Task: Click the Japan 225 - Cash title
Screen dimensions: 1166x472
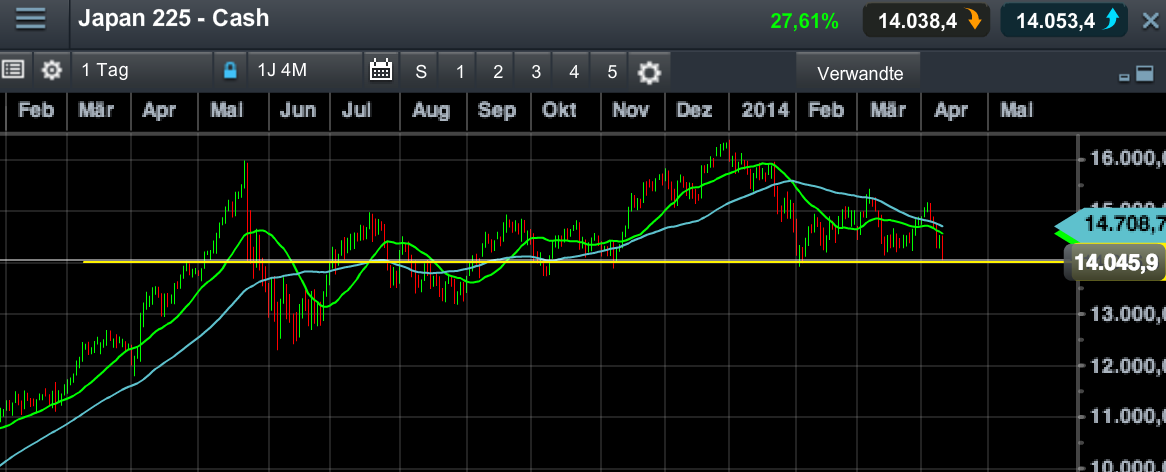Action: click(x=173, y=19)
